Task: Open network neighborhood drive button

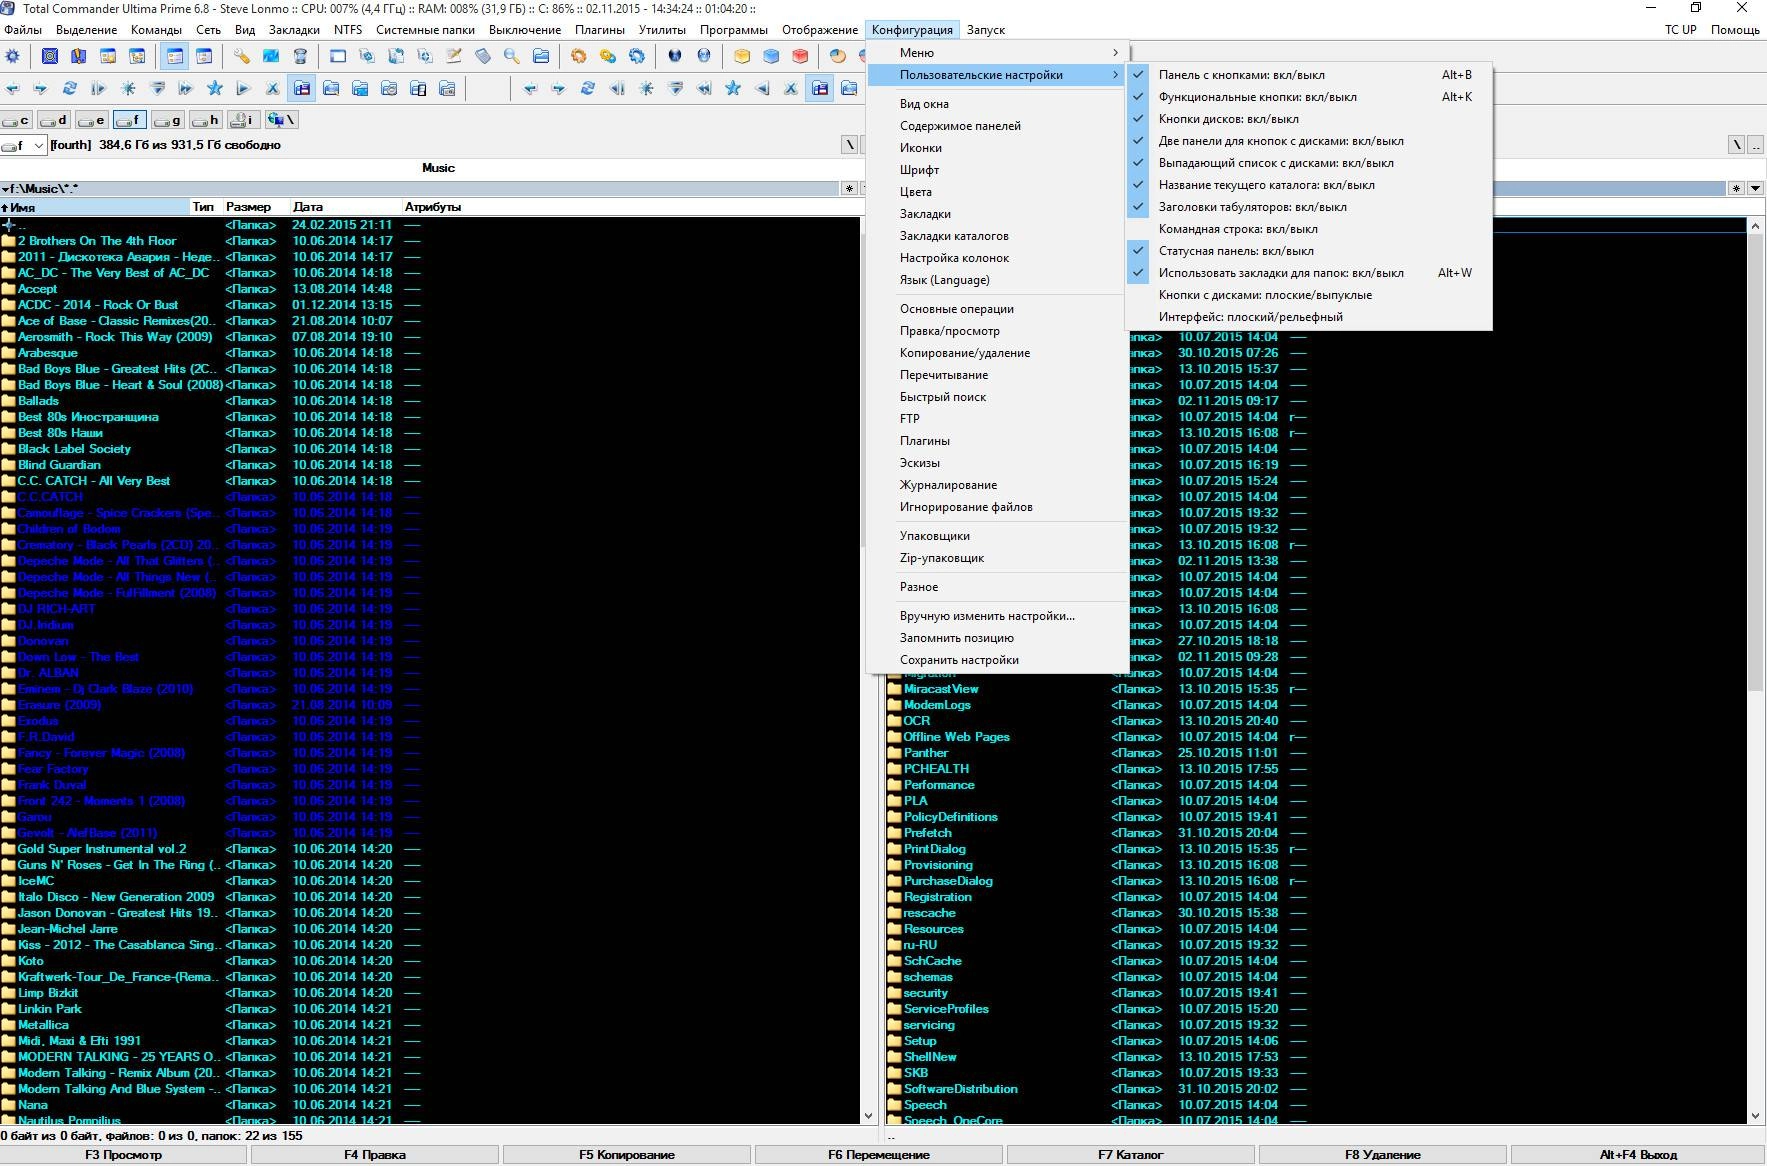Action: click(x=282, y=120)
